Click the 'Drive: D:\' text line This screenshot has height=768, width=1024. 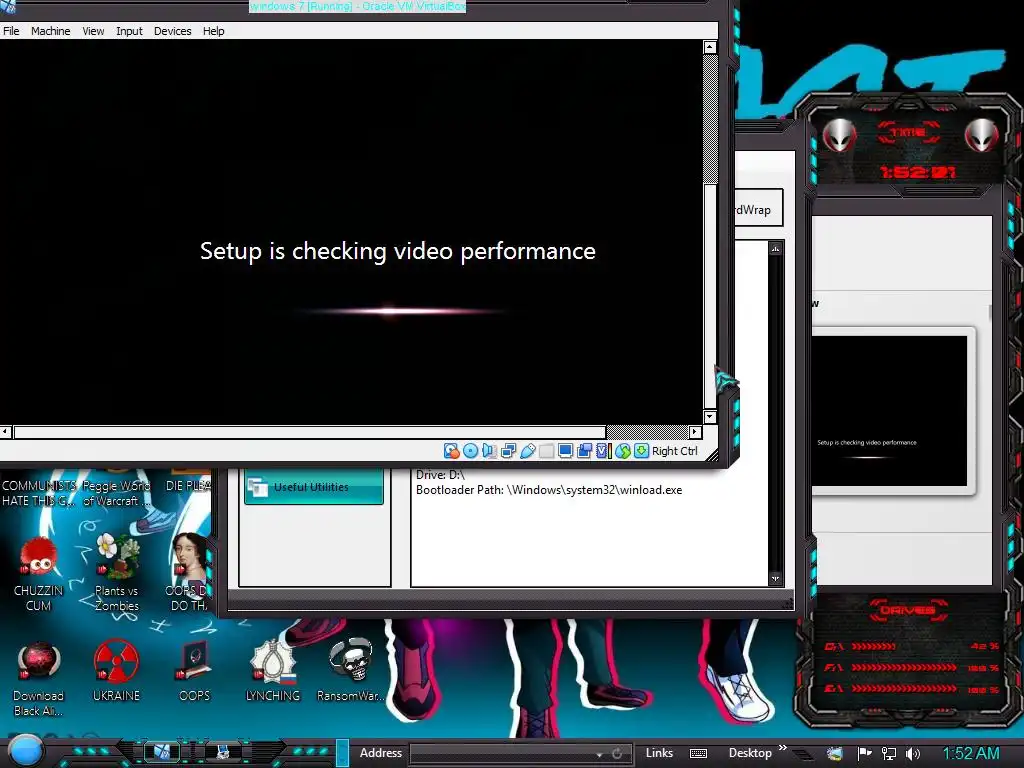(x=440, y=475)
